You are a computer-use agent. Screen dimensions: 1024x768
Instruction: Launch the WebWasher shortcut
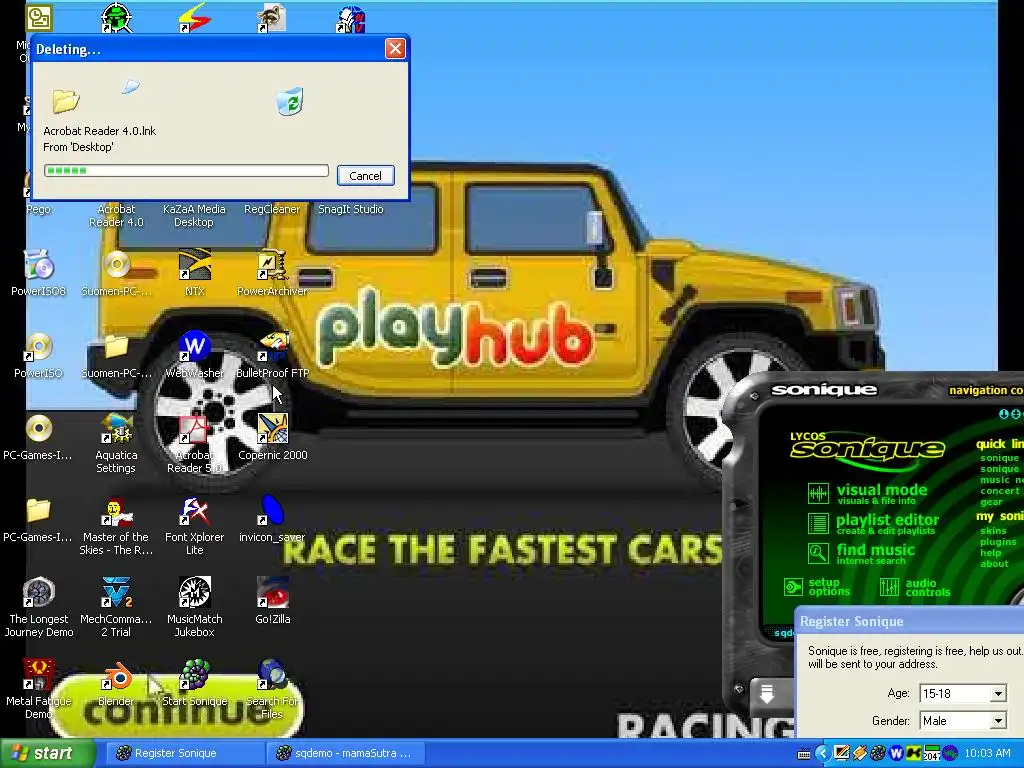[195, 355]
